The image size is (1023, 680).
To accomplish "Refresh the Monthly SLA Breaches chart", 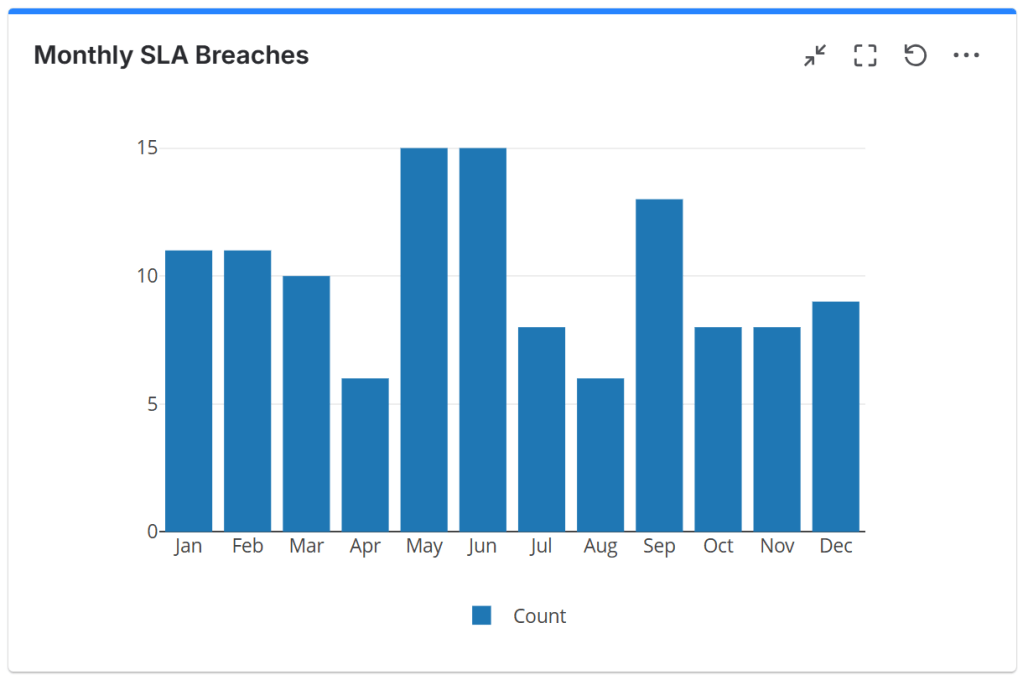I will pos(915,56).
